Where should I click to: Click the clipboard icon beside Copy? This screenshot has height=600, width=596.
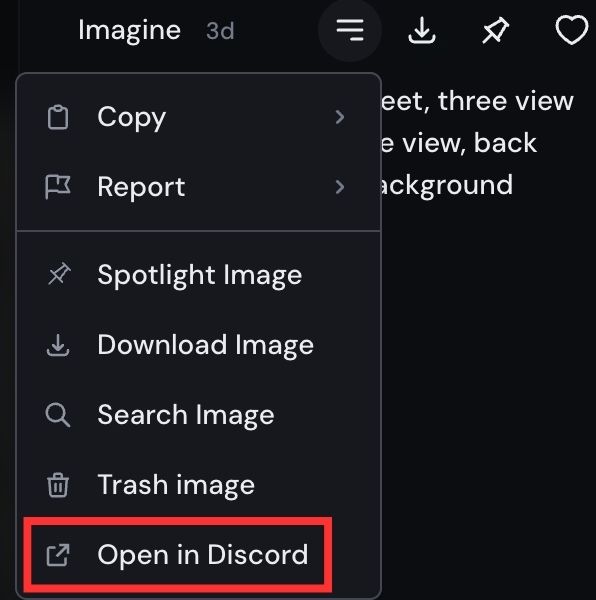pos(58,117)
